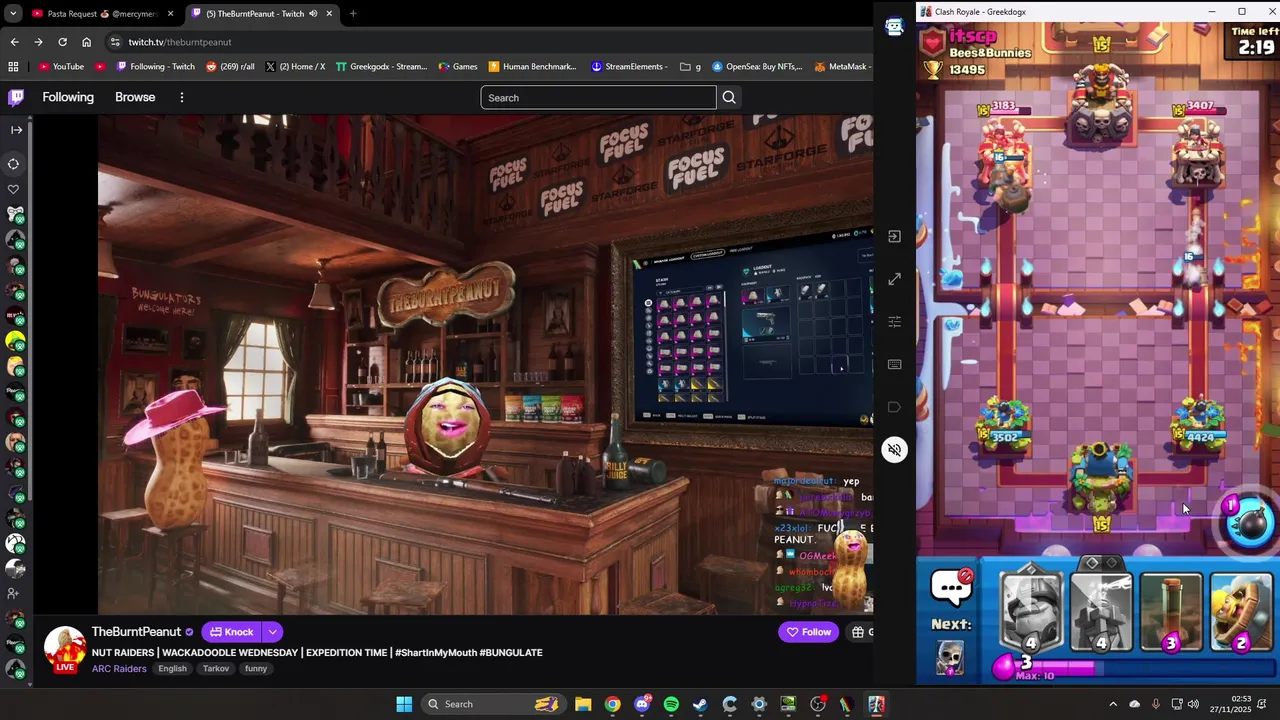Open the Following - Twitch bookmark
This screenshot has height=720, width=1280.
155,67
